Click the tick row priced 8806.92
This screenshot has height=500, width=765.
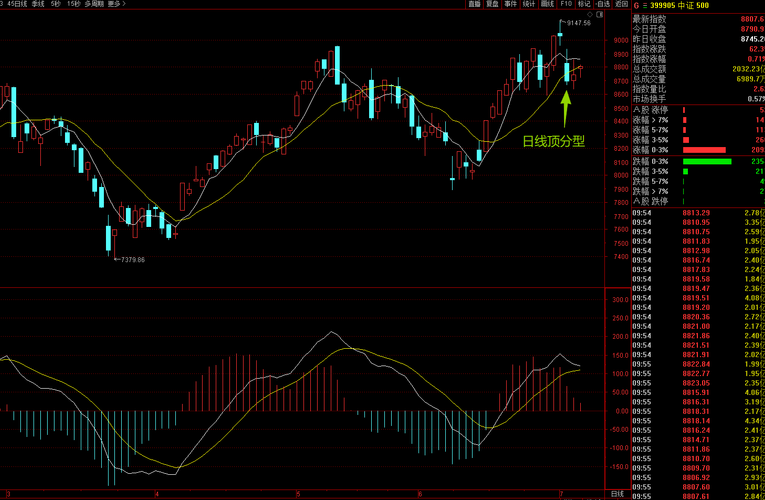click(698, 478)
